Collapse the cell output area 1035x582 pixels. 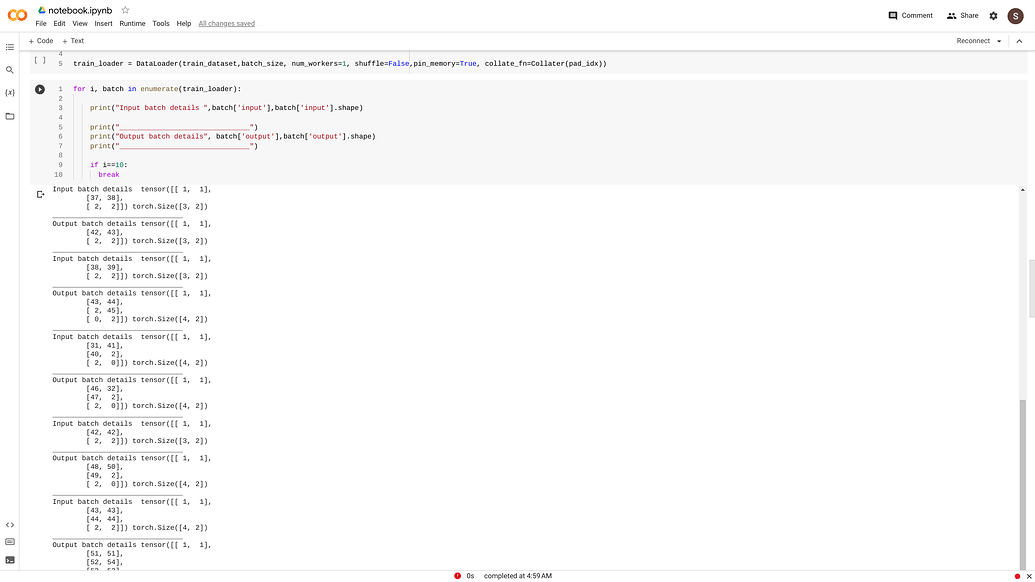coord(40,194)
